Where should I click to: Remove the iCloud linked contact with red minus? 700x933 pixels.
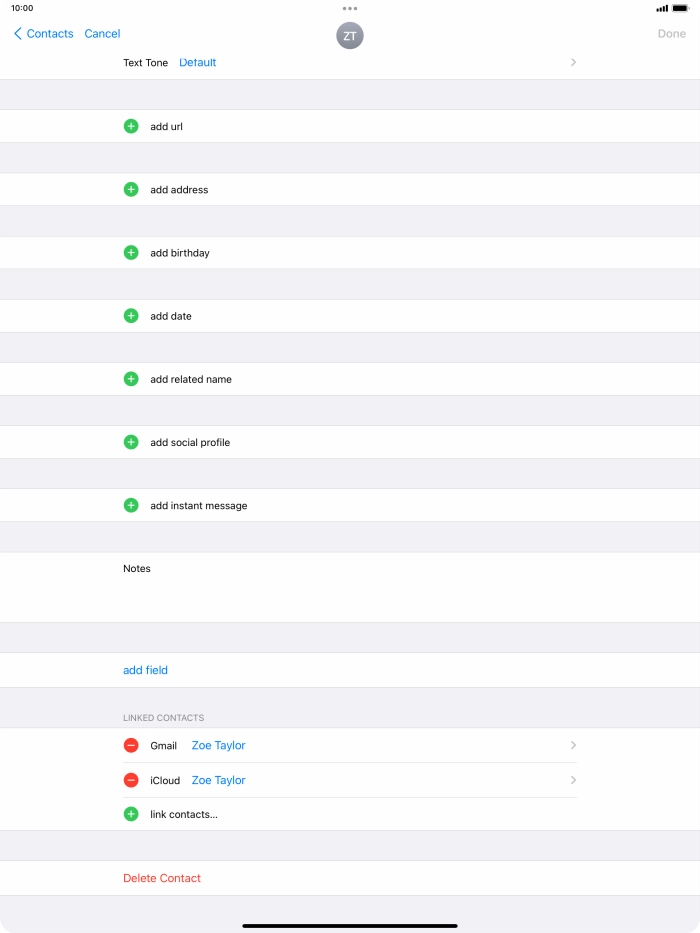pos(131,780)
